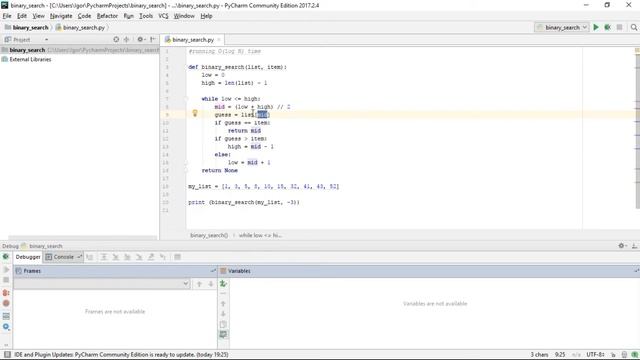Viewport: 640px width, 360px height.
Task: Click the Resume Program icon in debug sidebar
Action: coord(6,270)
